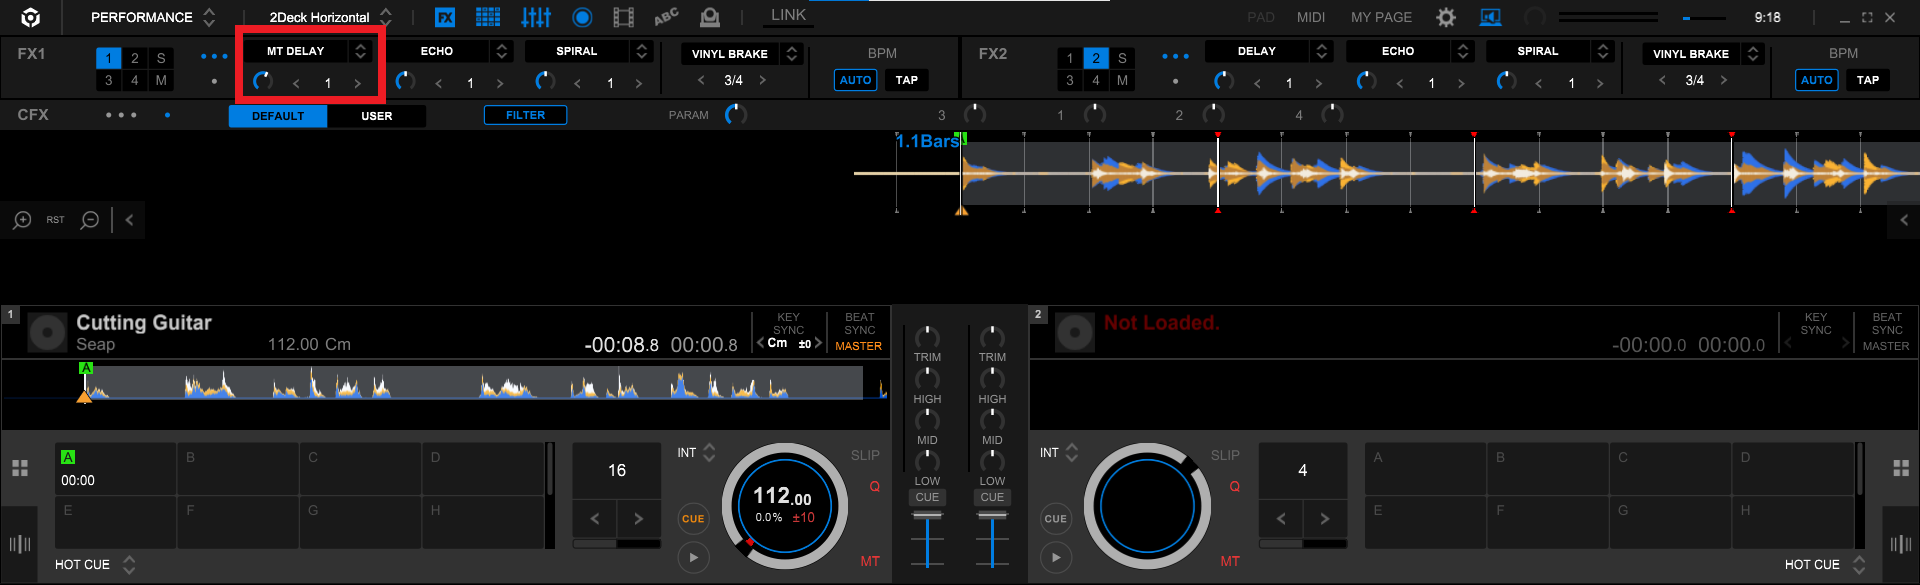Open the MY PAGE menu

(x=1381, y=17)
